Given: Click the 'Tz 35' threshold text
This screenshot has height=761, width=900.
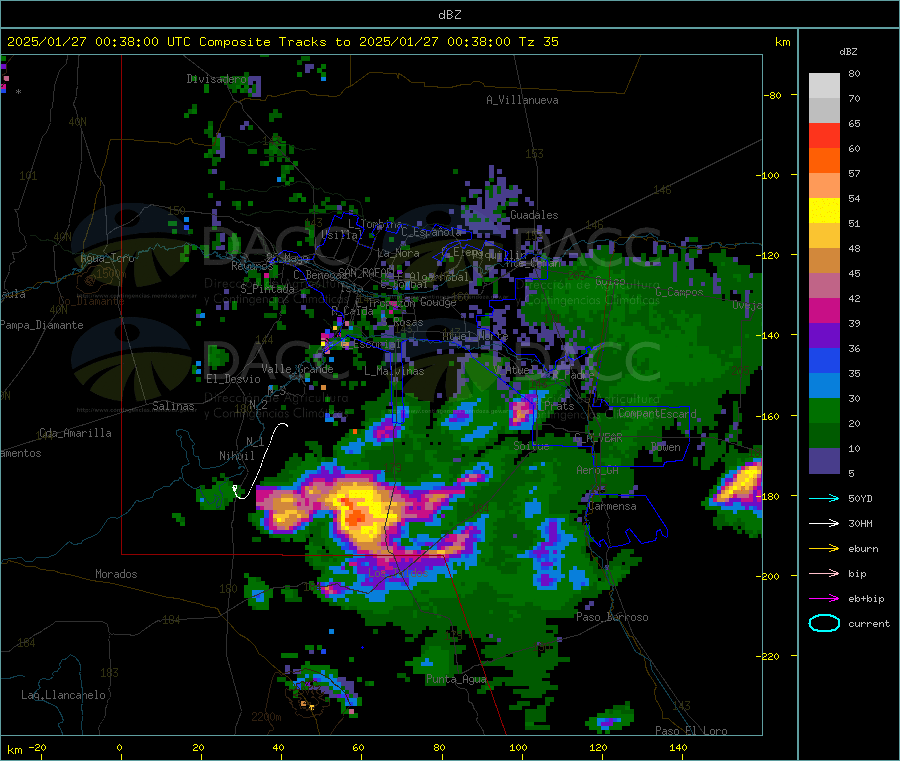Looking at the screenshot, I should pyautogui.click(x=538, y=42).
